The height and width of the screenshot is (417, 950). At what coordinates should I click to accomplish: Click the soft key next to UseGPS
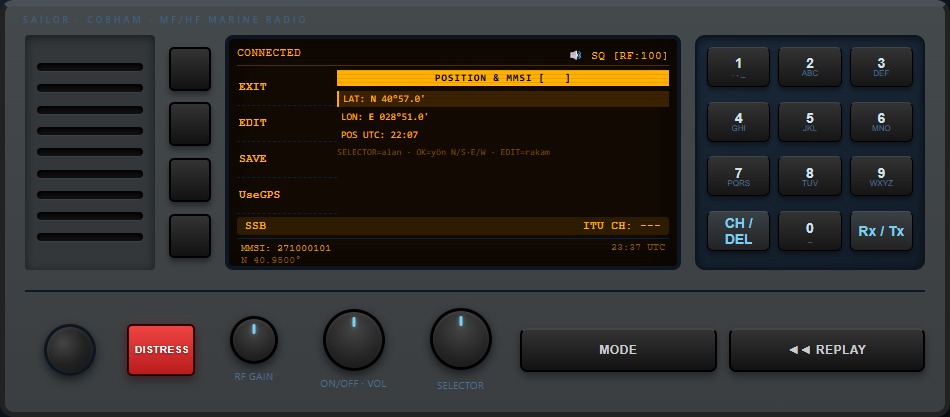pos(190,236)
